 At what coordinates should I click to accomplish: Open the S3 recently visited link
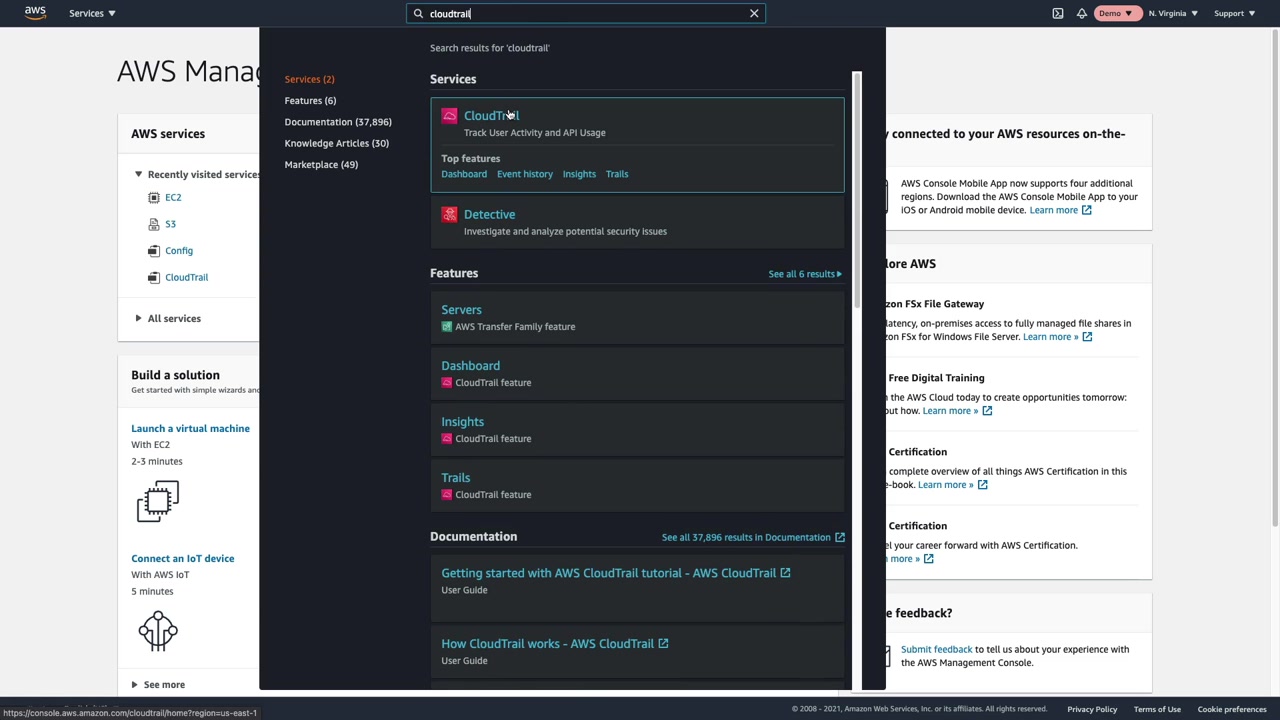pos(170,224)
